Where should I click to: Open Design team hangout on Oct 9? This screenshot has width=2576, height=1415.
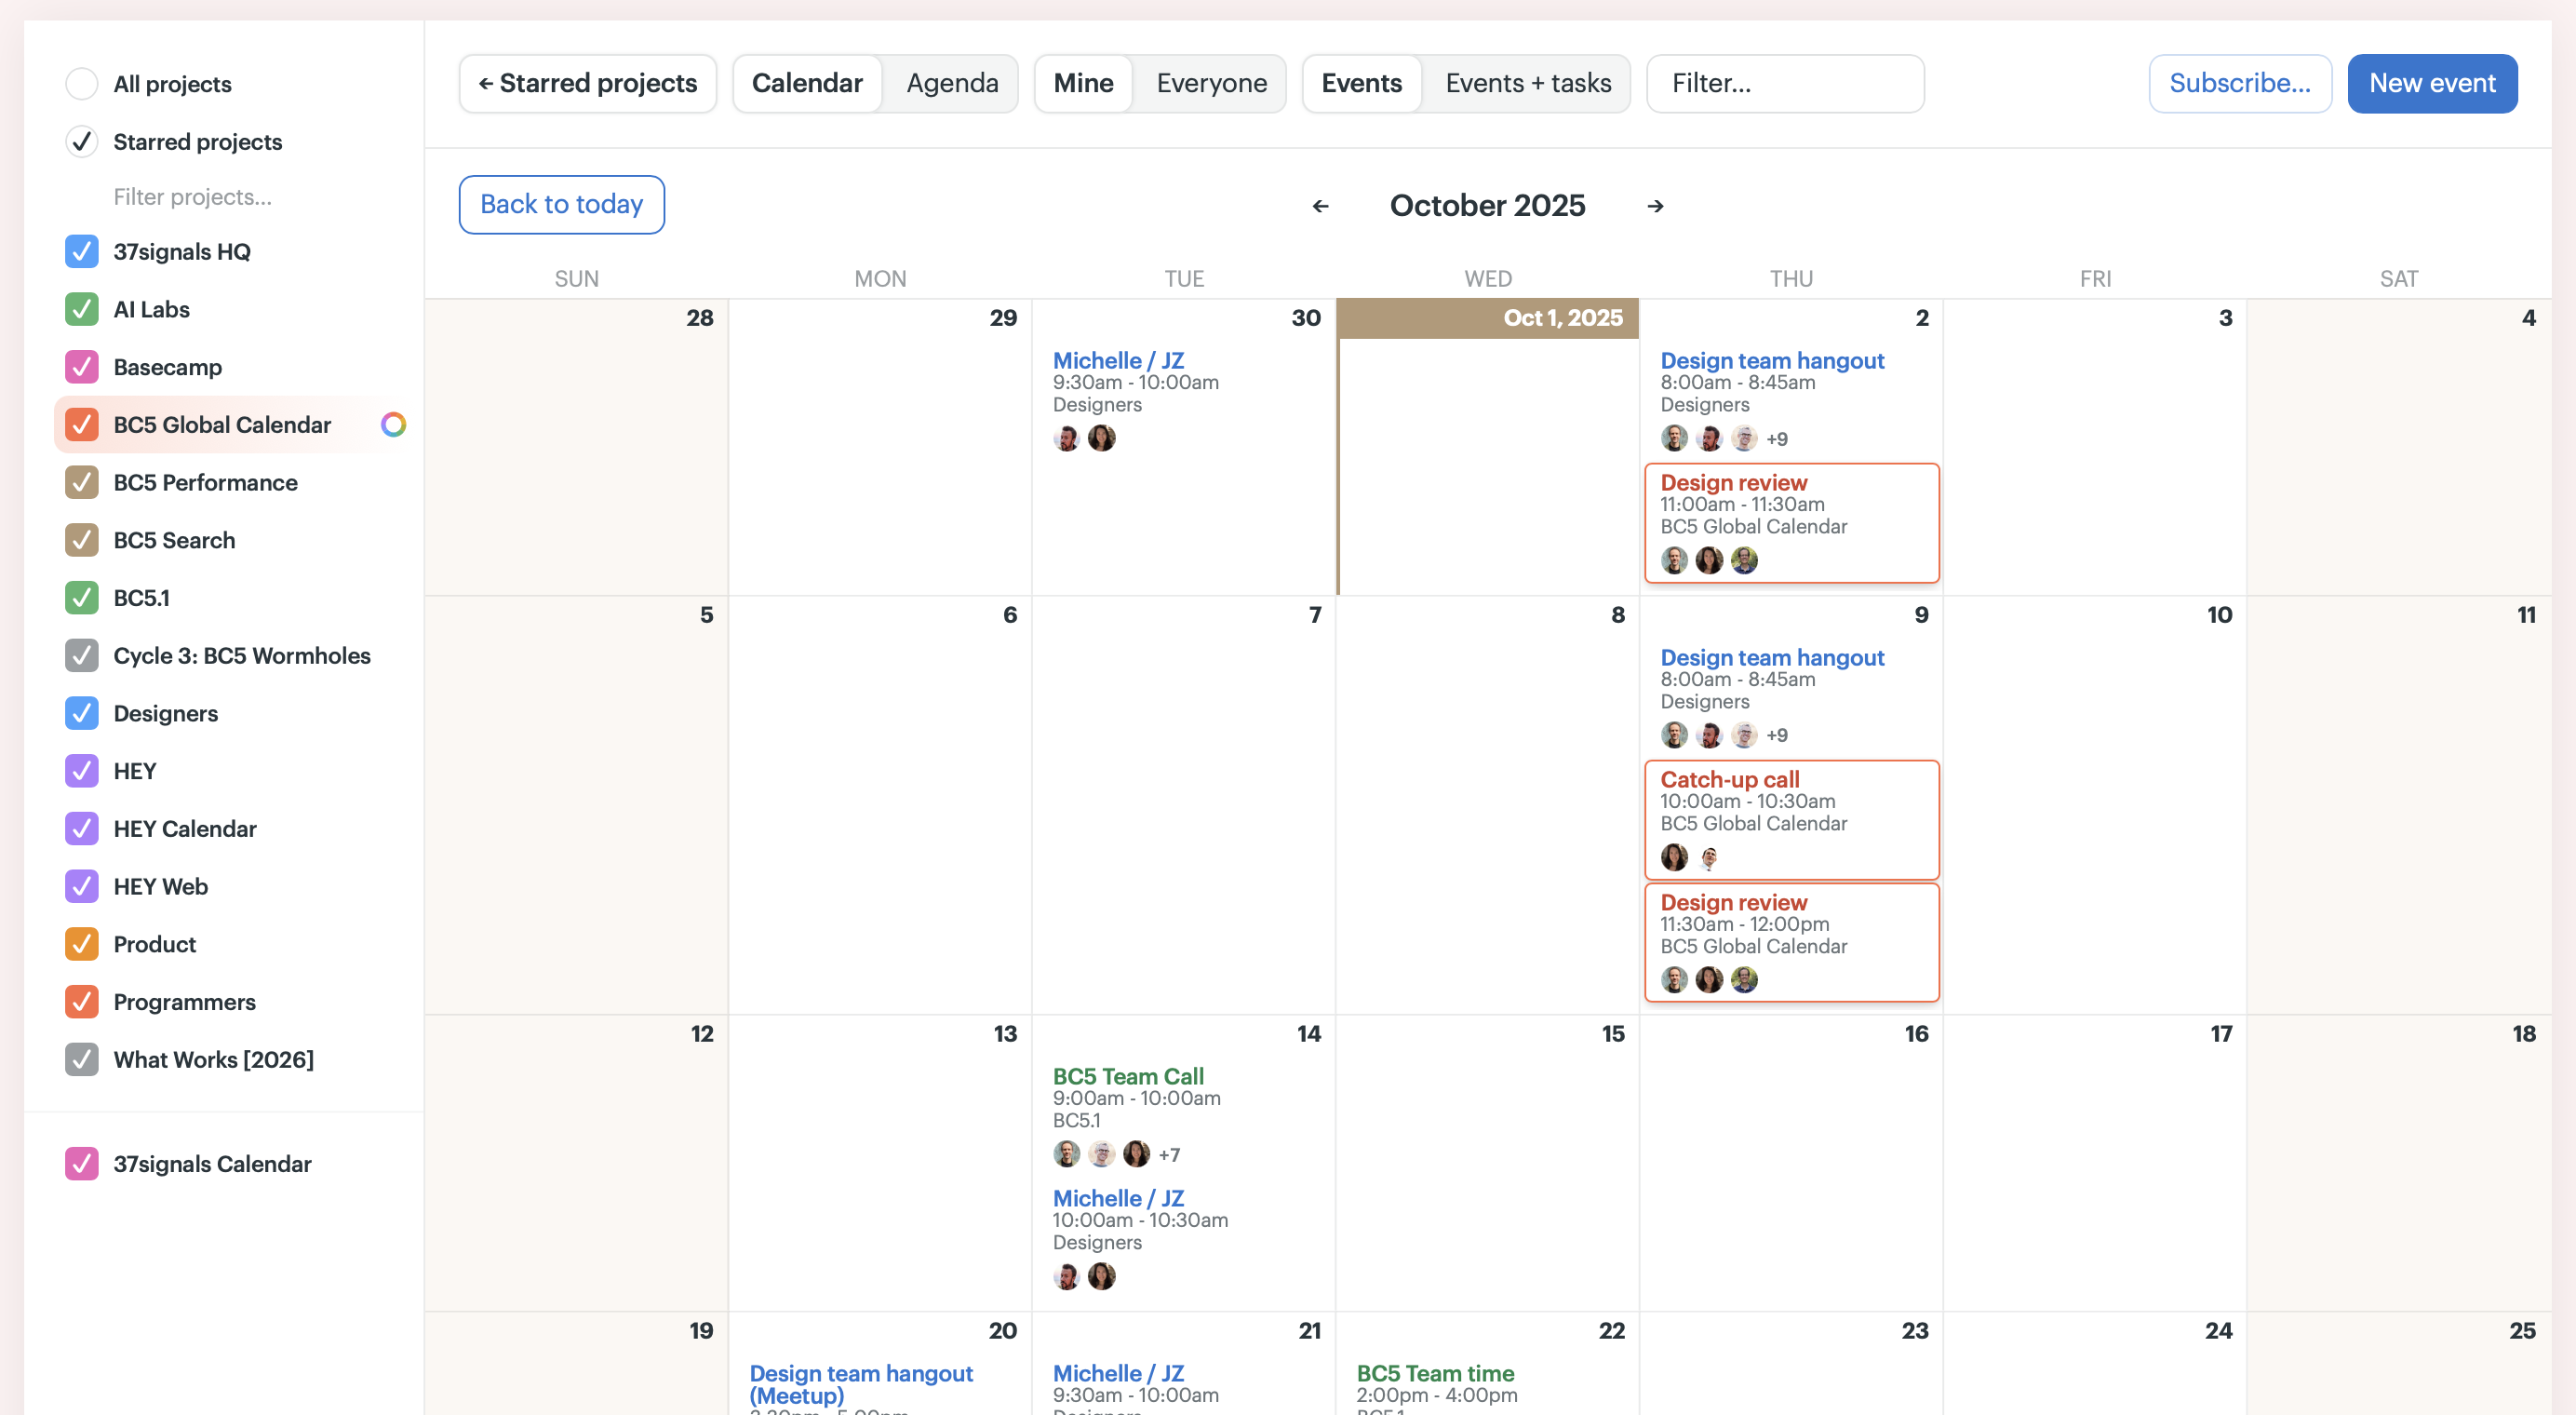(x=1772, y=657)
